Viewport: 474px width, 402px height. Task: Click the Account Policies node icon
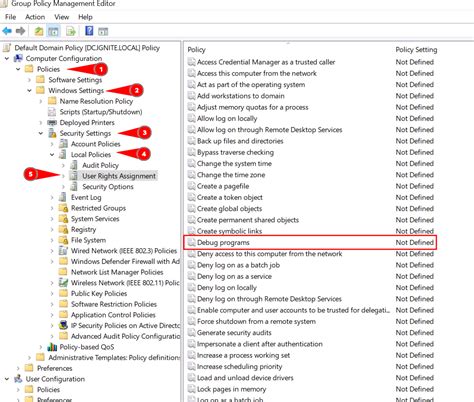pyautogui.click(x=63, y=144)
